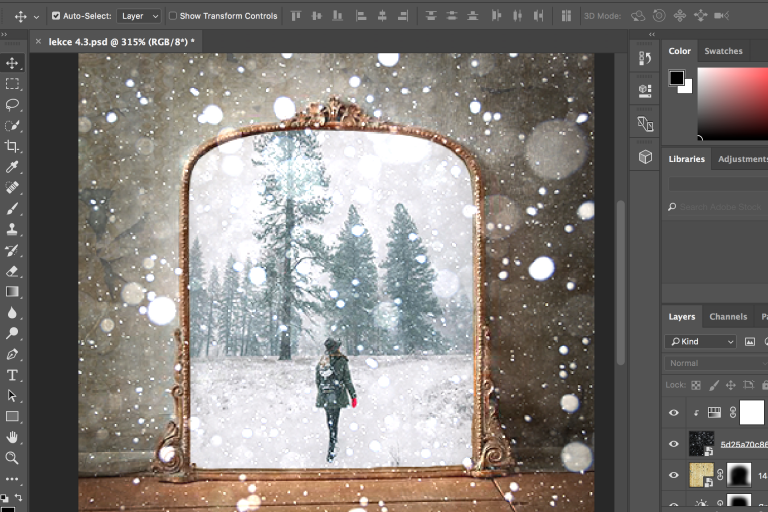Open the Kind layer filter dropdown
Viewport: 768px width, 512px height.
click(702, 342)
